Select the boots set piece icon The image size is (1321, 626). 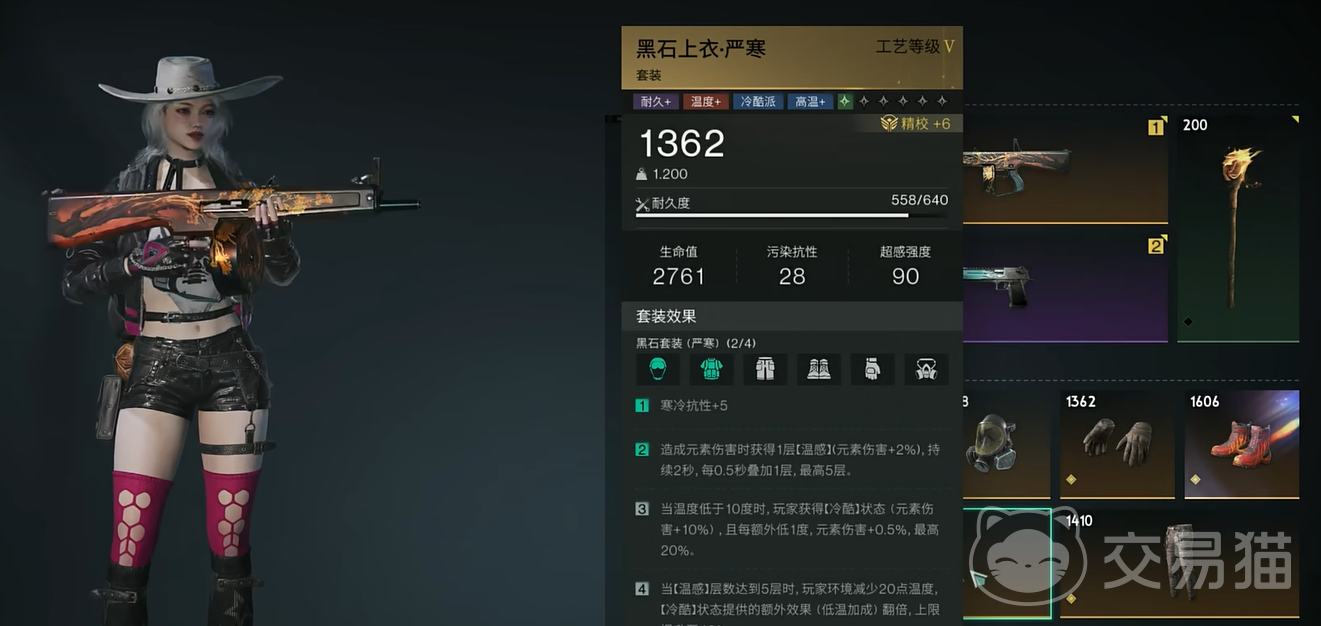[x=819, y=369]
